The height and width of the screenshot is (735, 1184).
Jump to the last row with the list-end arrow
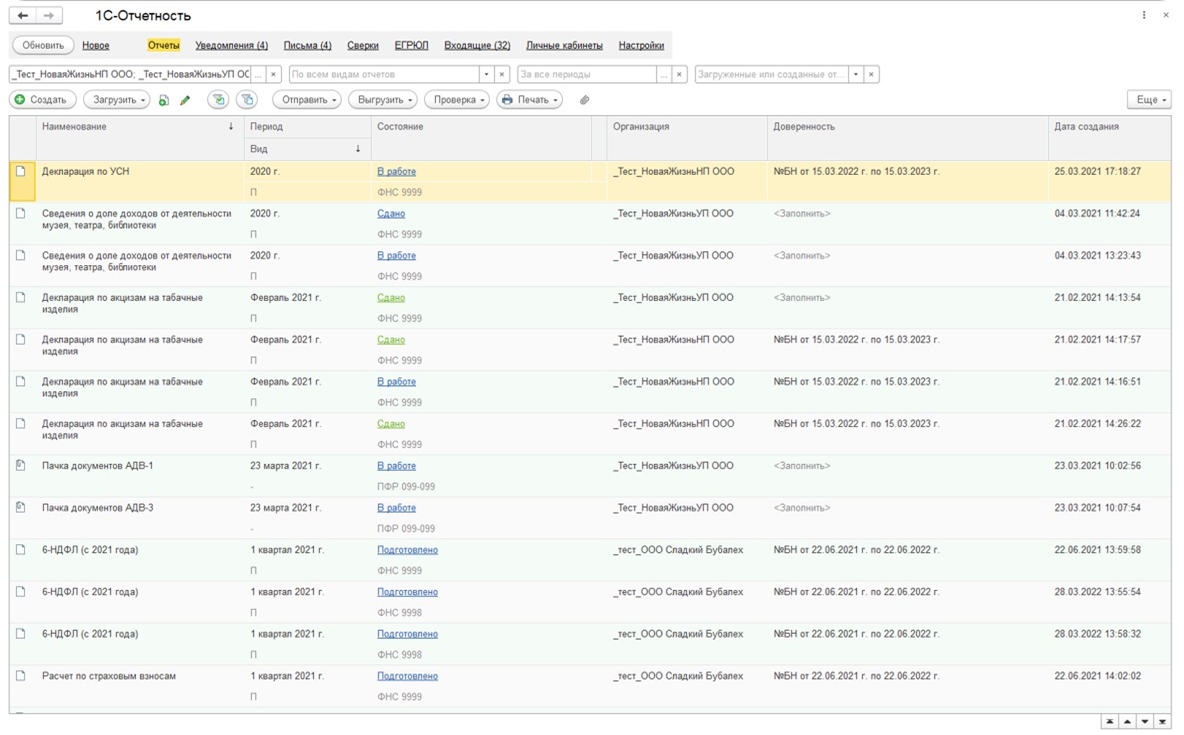point(1162,722)
